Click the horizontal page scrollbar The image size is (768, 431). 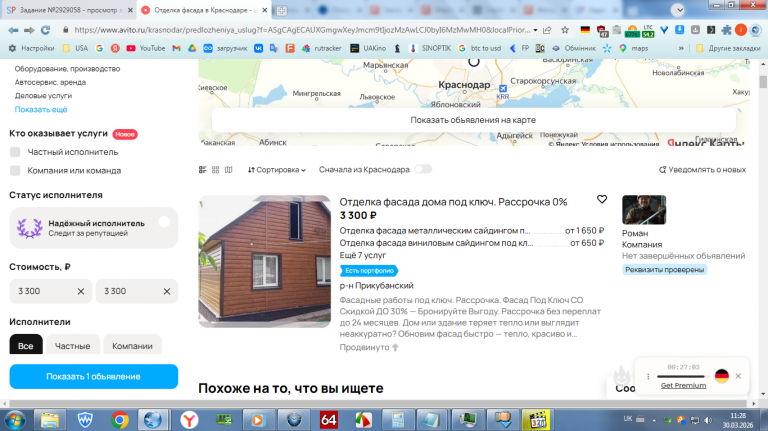click(x=379, y=404)
